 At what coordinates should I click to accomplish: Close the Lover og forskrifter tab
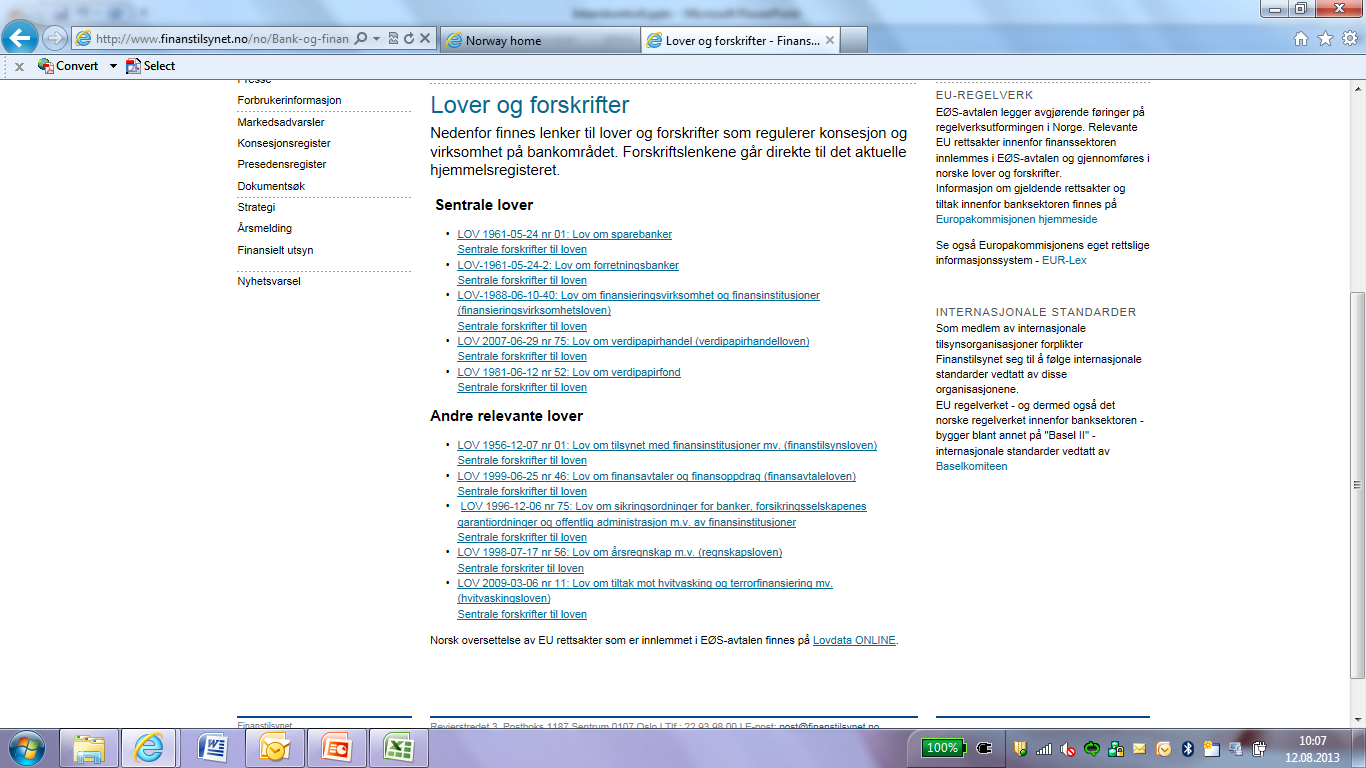830,40
